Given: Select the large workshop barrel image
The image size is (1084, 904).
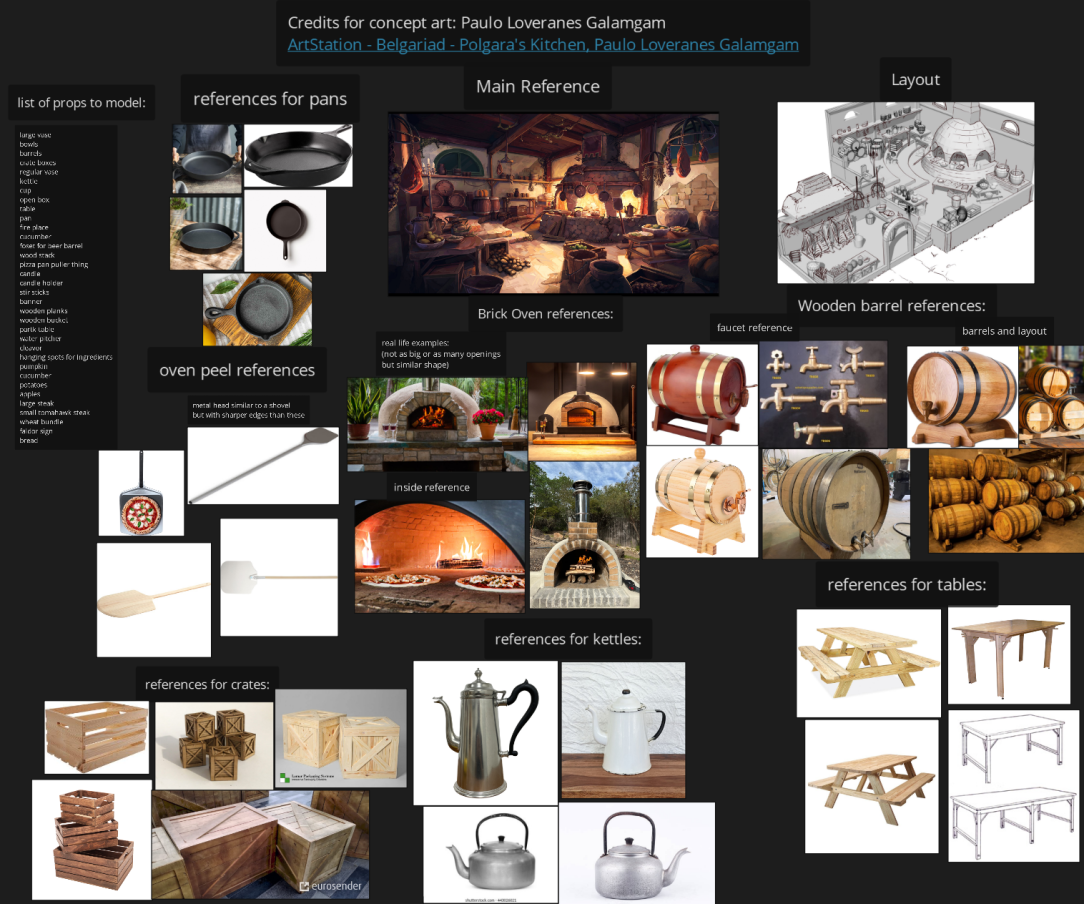Looking at the screenshot, I should tap(837, 504).
